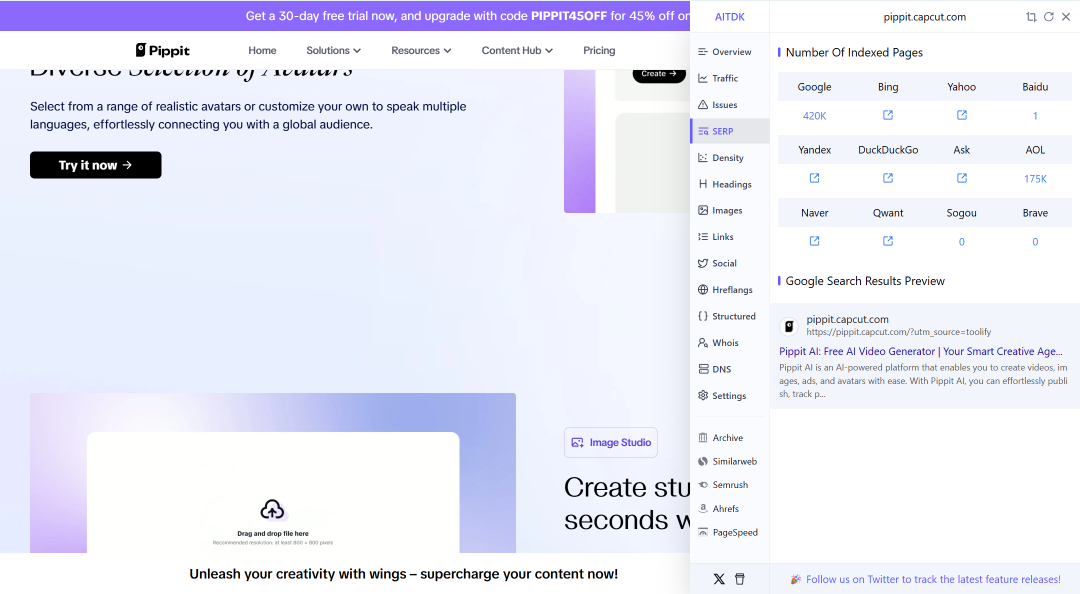
Task: Click the Try it now button
Action: pos(96,165)
